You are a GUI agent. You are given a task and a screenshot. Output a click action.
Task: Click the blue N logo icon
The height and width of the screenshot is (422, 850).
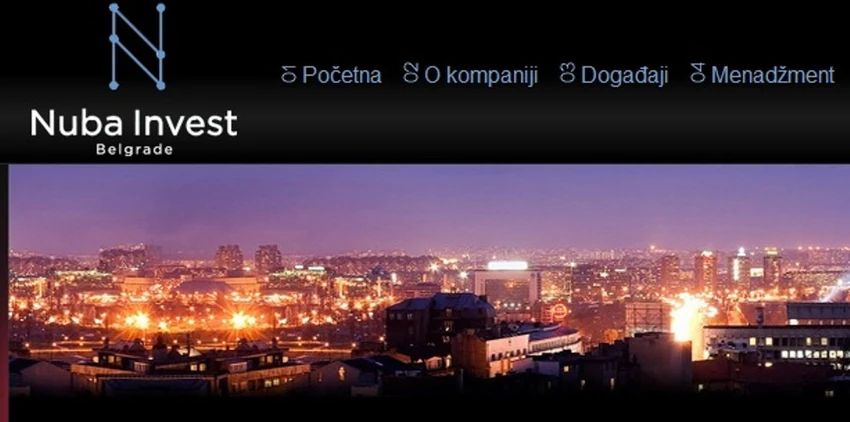(x=137, y=46)
